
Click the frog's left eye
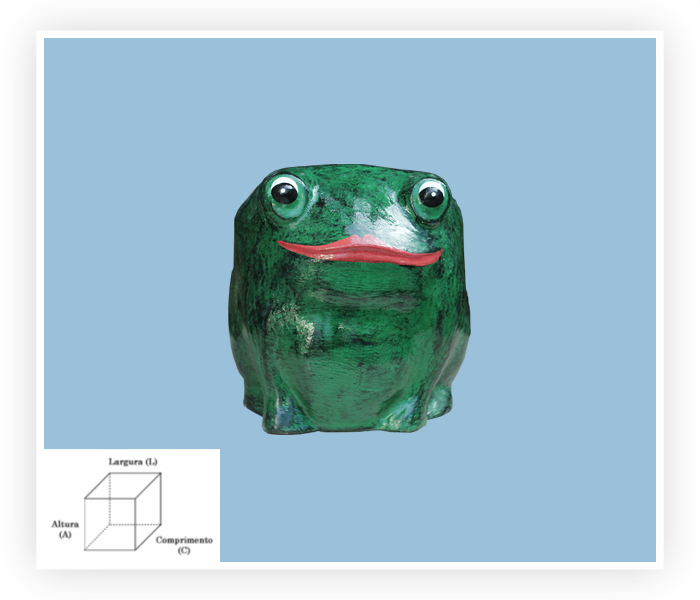285,193
